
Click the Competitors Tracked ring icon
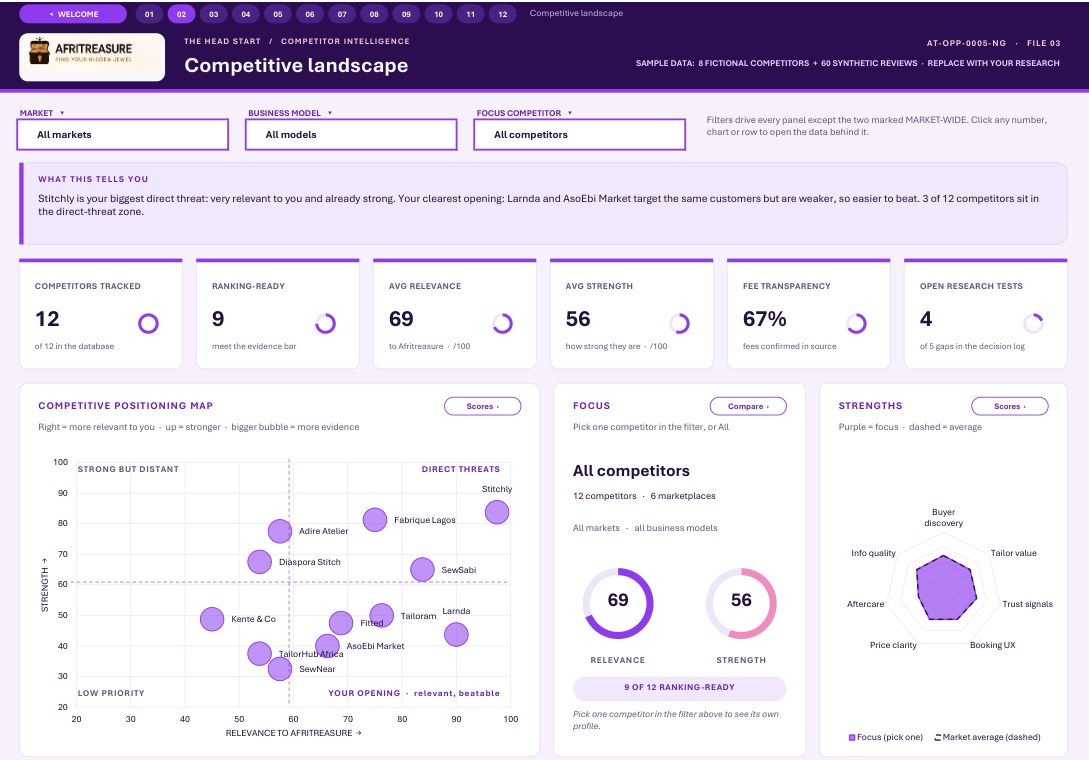point(149,324)
